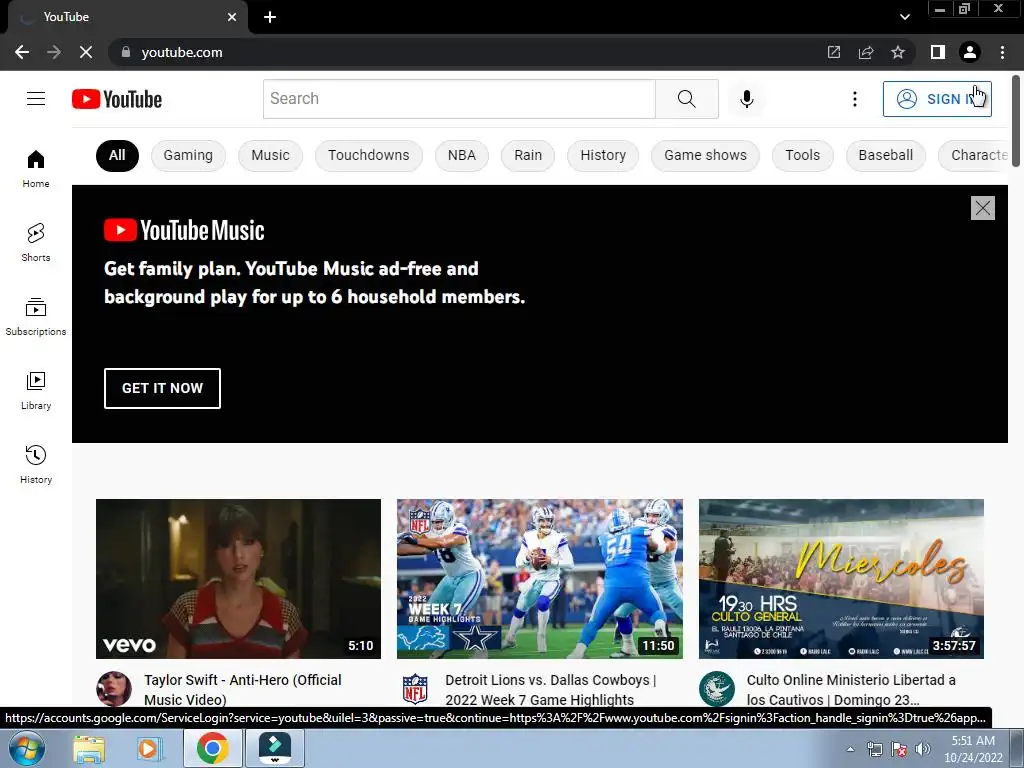The image size is (1024, 768).
Task: Open Windows Explorer from the taskbar
Action: [x=88, y=749]
